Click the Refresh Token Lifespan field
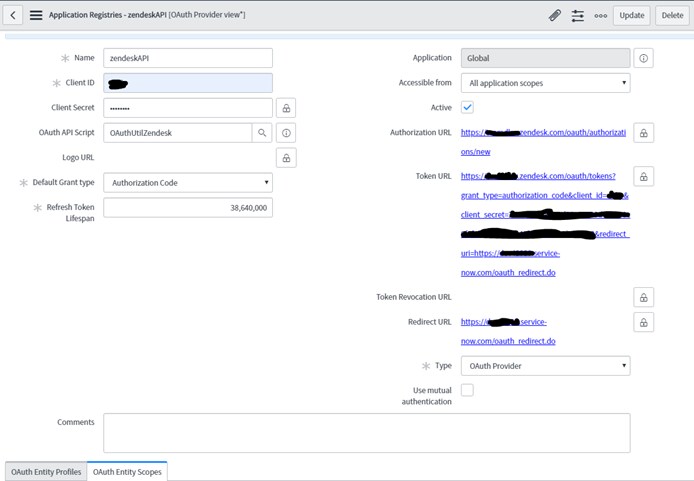Viewport: 694px width, 481px height. [188, 208]
